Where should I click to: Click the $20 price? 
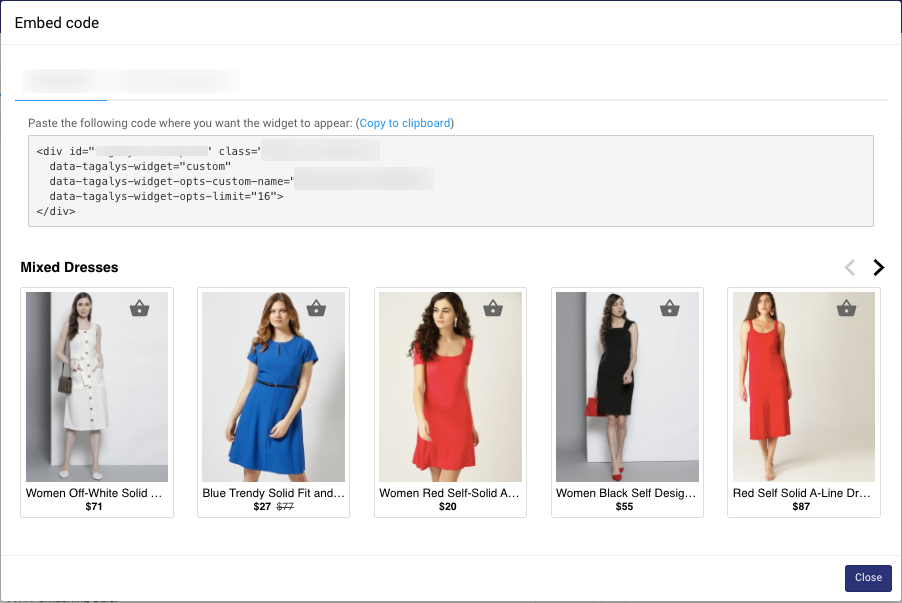pyautogui.click(x=448, y=507)
